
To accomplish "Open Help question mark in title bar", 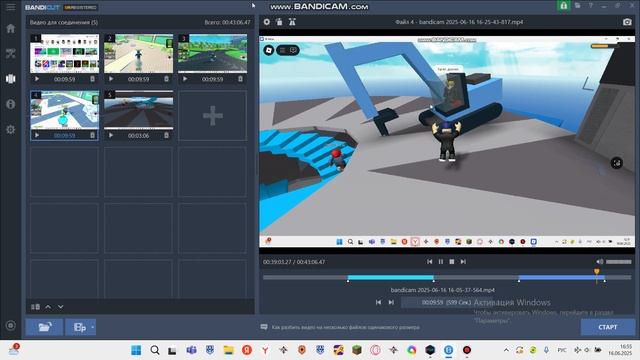I will (x=591, y=6).
